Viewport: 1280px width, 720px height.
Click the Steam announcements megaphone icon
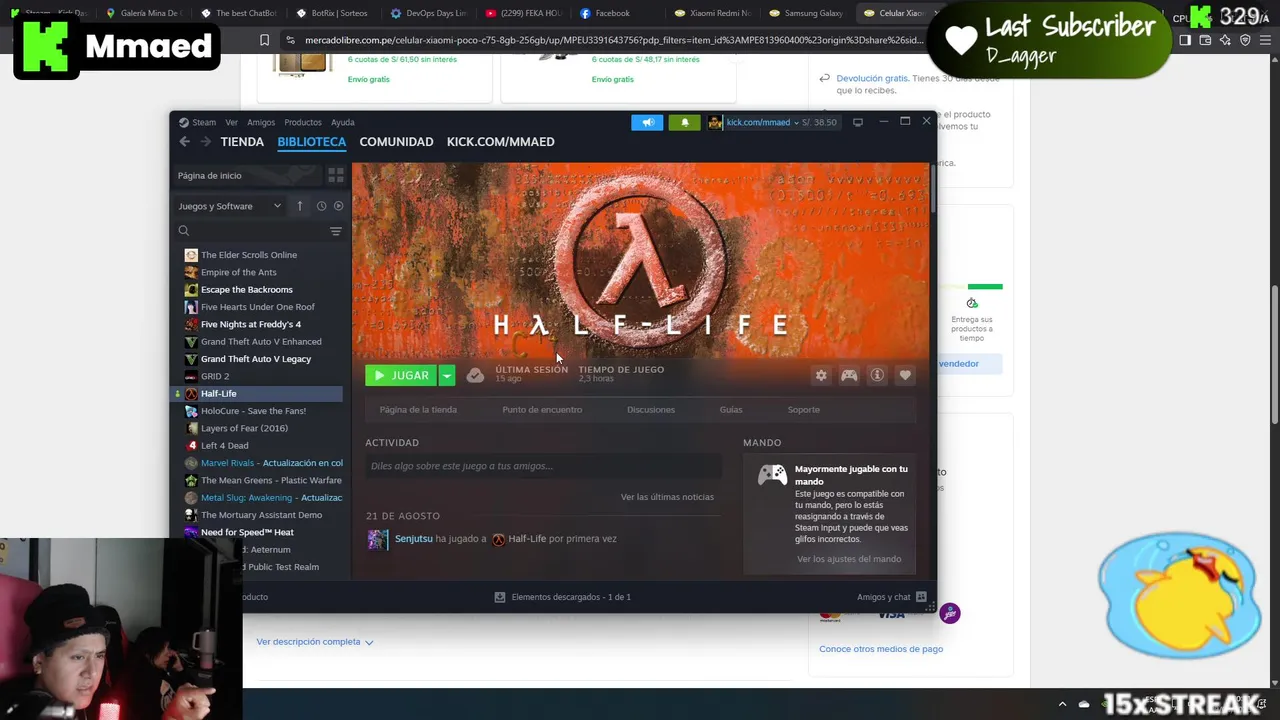point(648,122)
